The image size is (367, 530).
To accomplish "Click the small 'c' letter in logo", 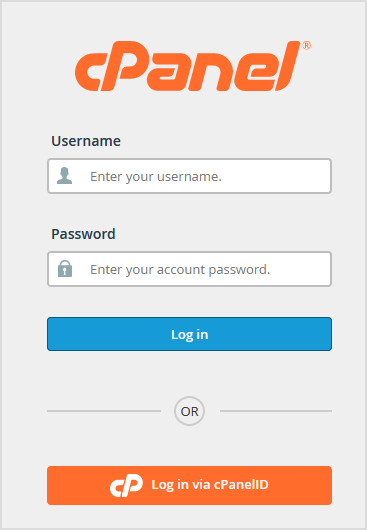I will tap(89, 72).
